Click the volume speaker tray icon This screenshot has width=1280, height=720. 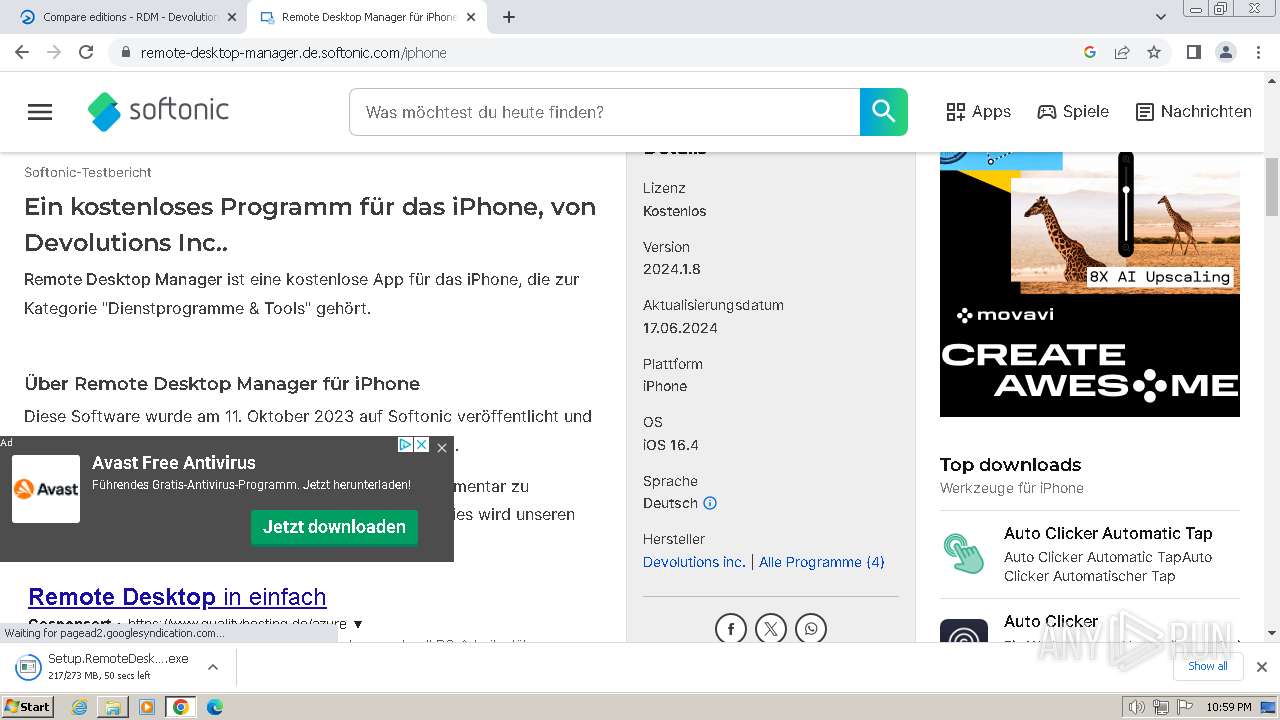click(x=1136, y=707)
